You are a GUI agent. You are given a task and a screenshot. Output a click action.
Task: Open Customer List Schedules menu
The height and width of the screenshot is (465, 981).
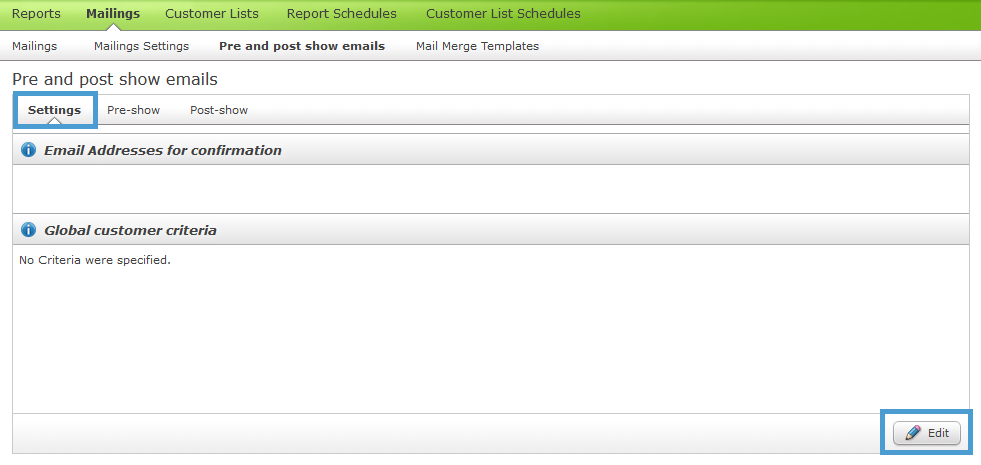coord(503,14)
